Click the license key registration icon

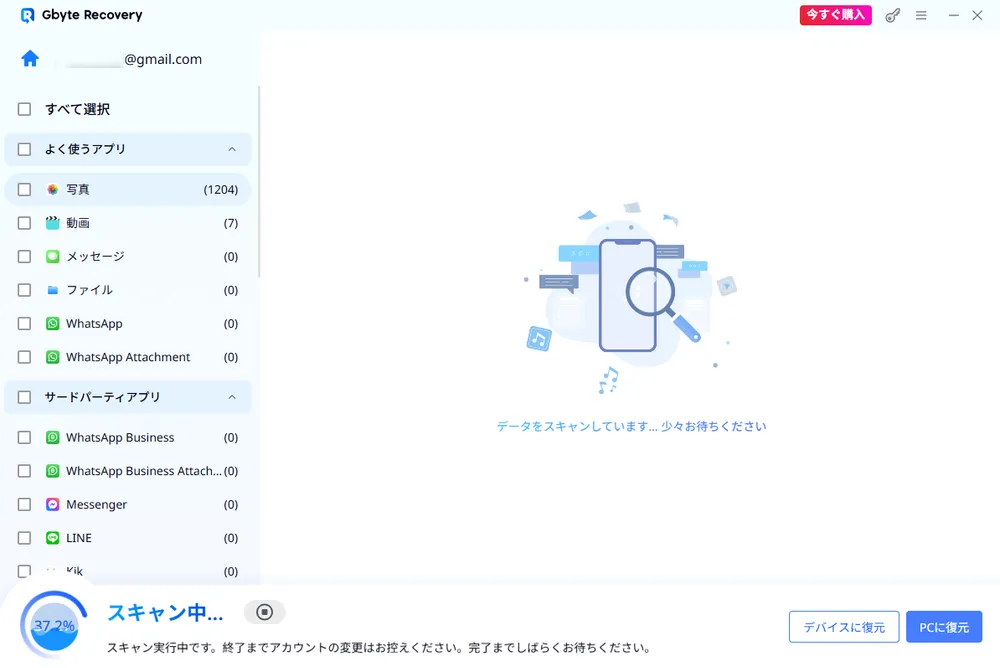pyautogui.click(x=892, y=15)
